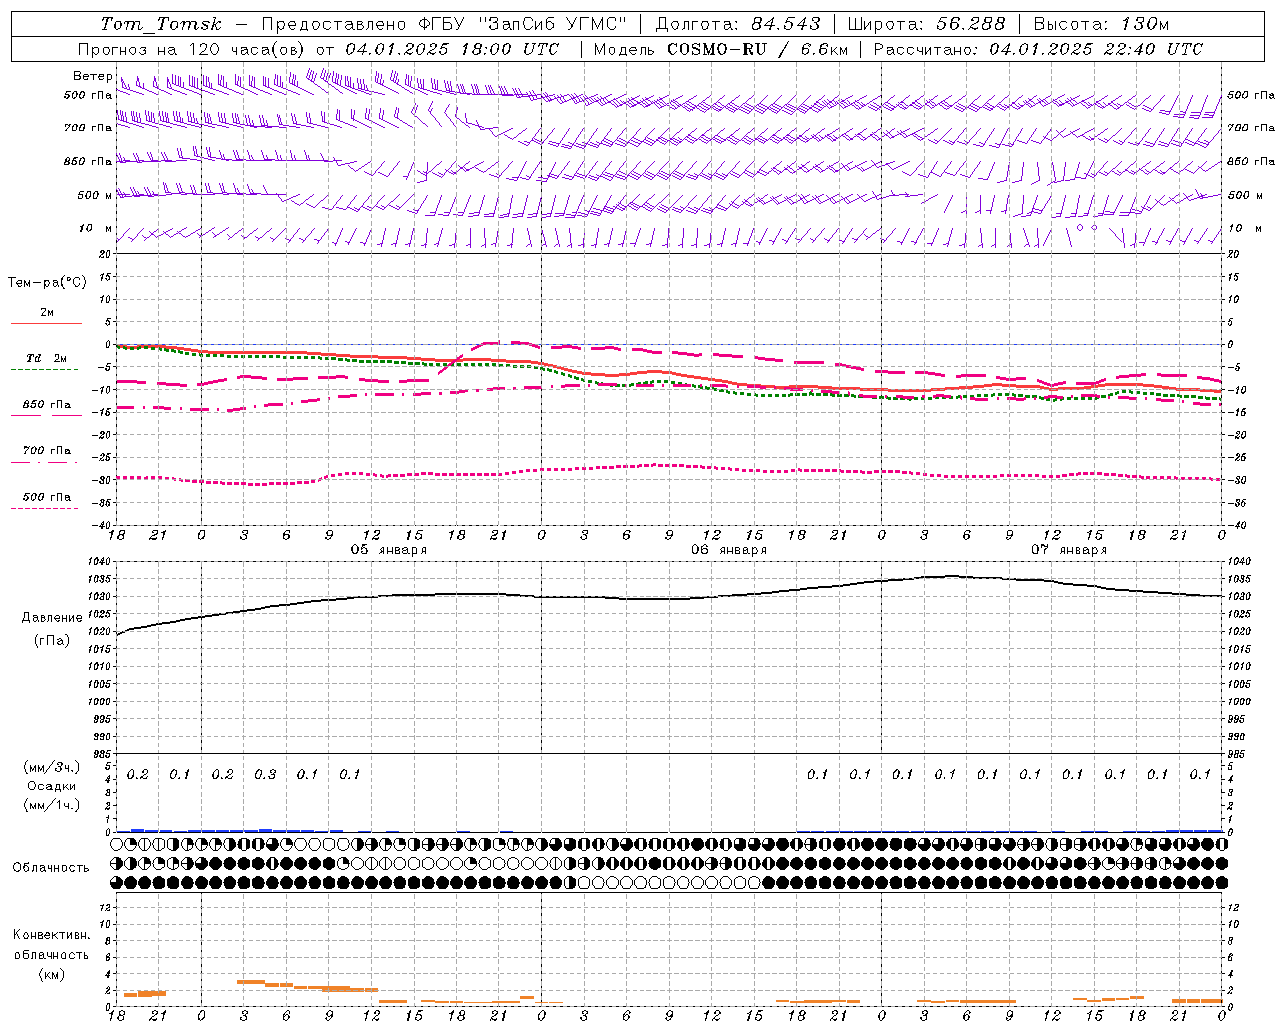Viewport: 1280px width, 1024px height.
Task: Click the station name Tom_Tomsk
Action: tap(161, 24)
